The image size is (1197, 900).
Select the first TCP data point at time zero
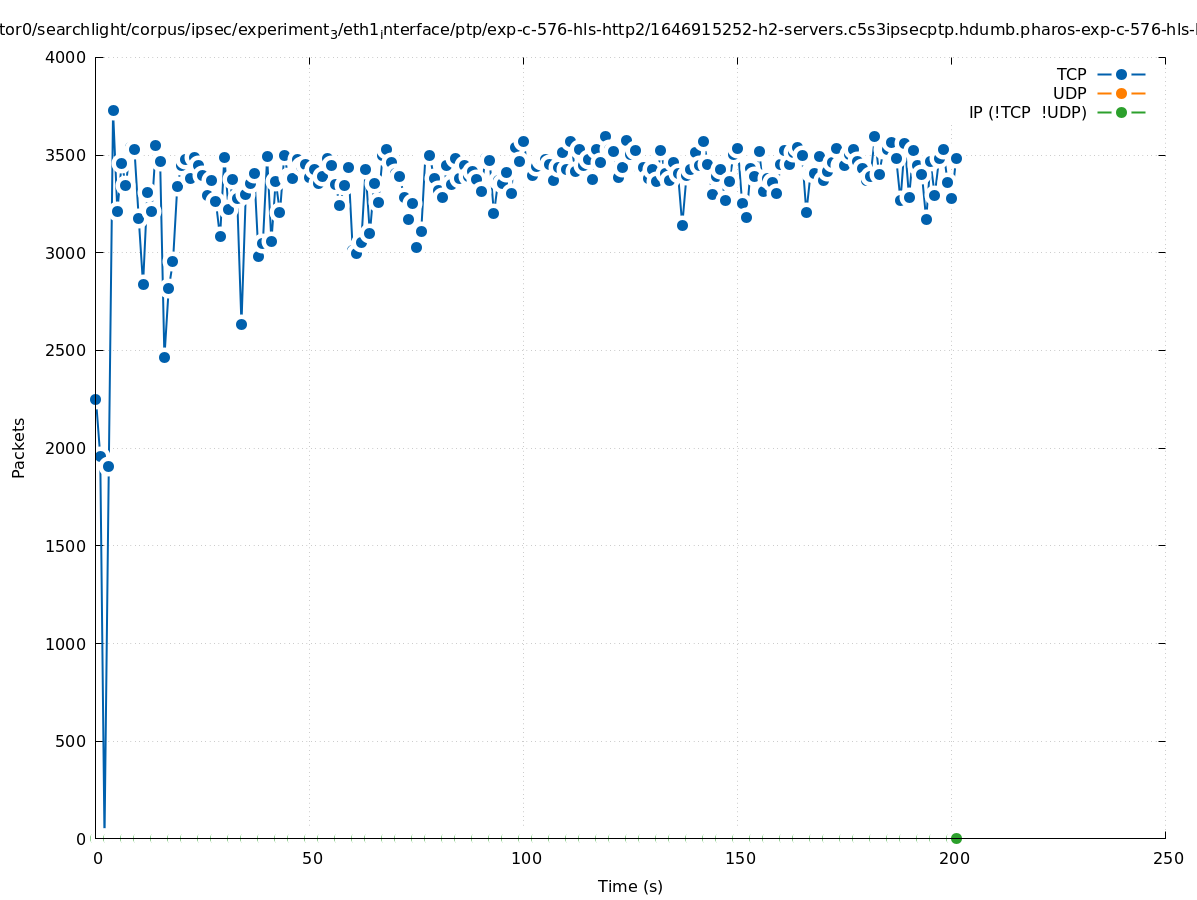click(x=96, y=399)
